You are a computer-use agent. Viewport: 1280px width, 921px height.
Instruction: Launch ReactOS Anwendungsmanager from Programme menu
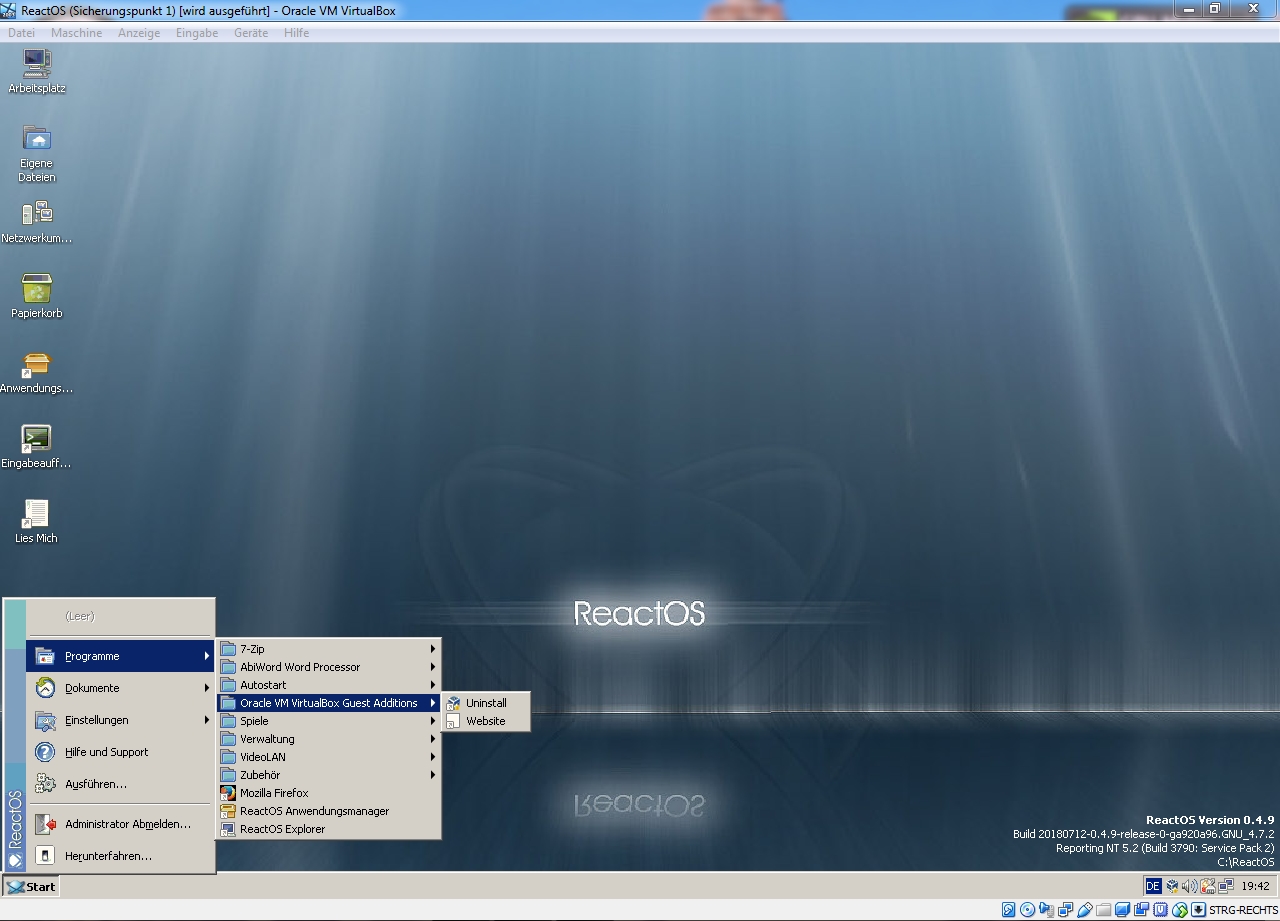(x=329, y=811)
